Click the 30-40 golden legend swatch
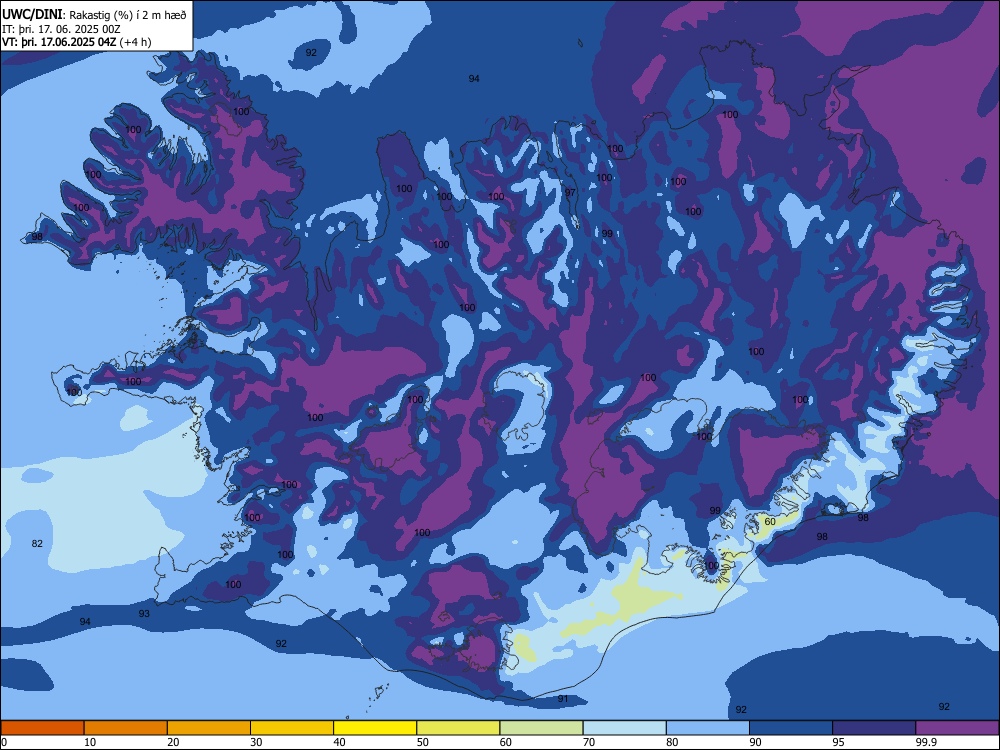This screenshot has width=1000, height=750. [x=292, y=728]
